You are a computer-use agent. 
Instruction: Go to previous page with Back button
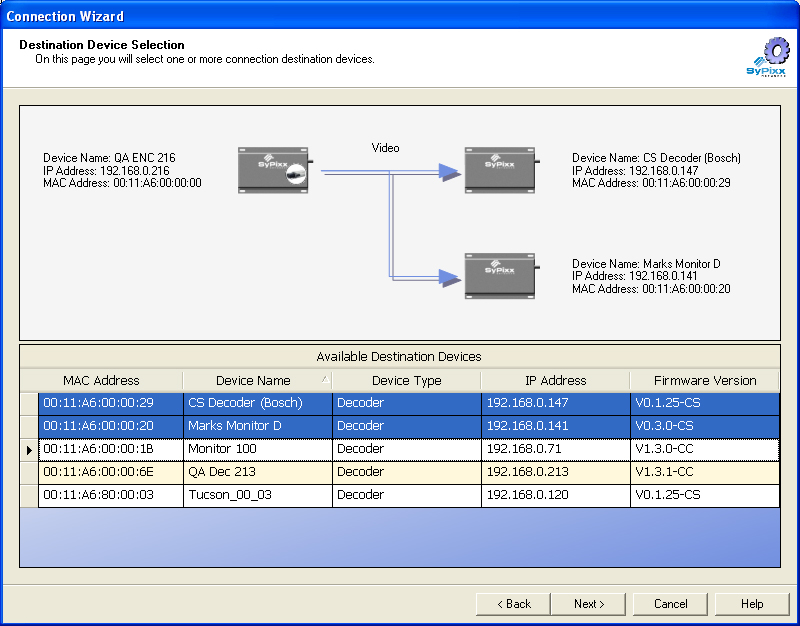click(512, 604)
